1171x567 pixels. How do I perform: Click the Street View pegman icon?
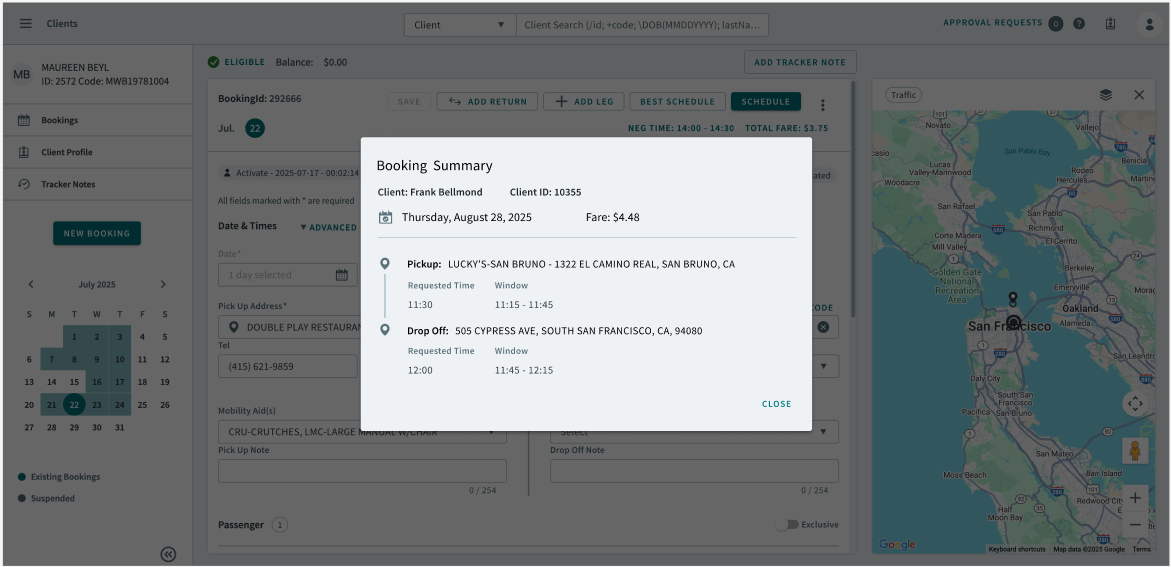click(1135, 450)
